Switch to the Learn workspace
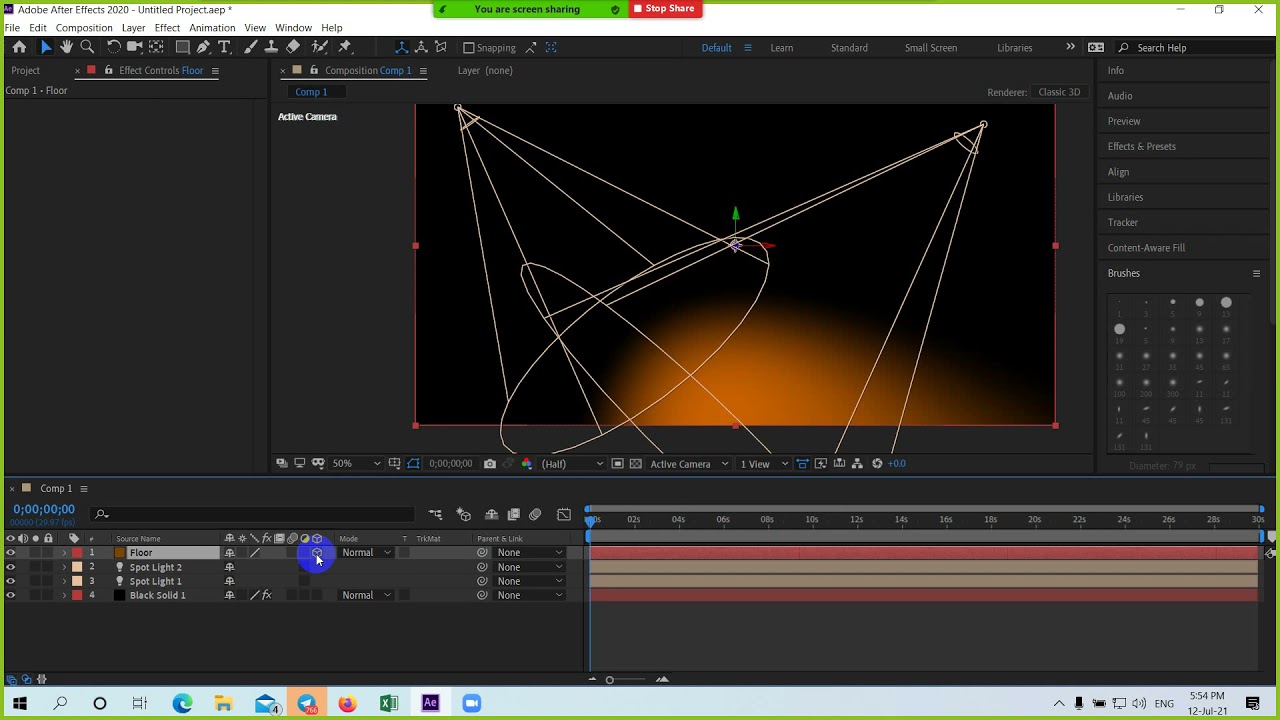The image size is (1280, 720). pos(782,47)
